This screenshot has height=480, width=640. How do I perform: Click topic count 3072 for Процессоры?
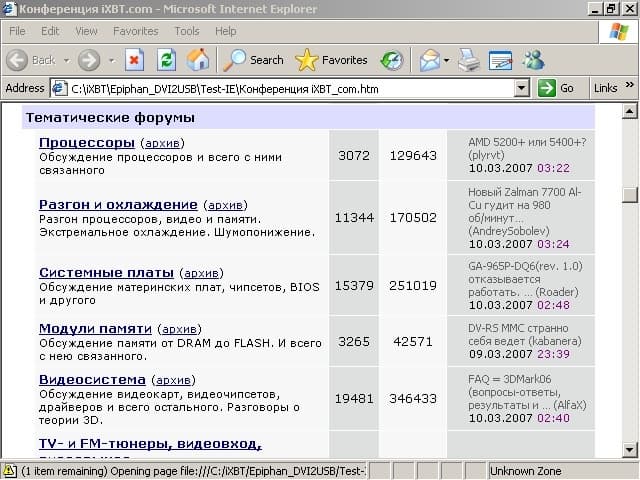tap(354, 156)
